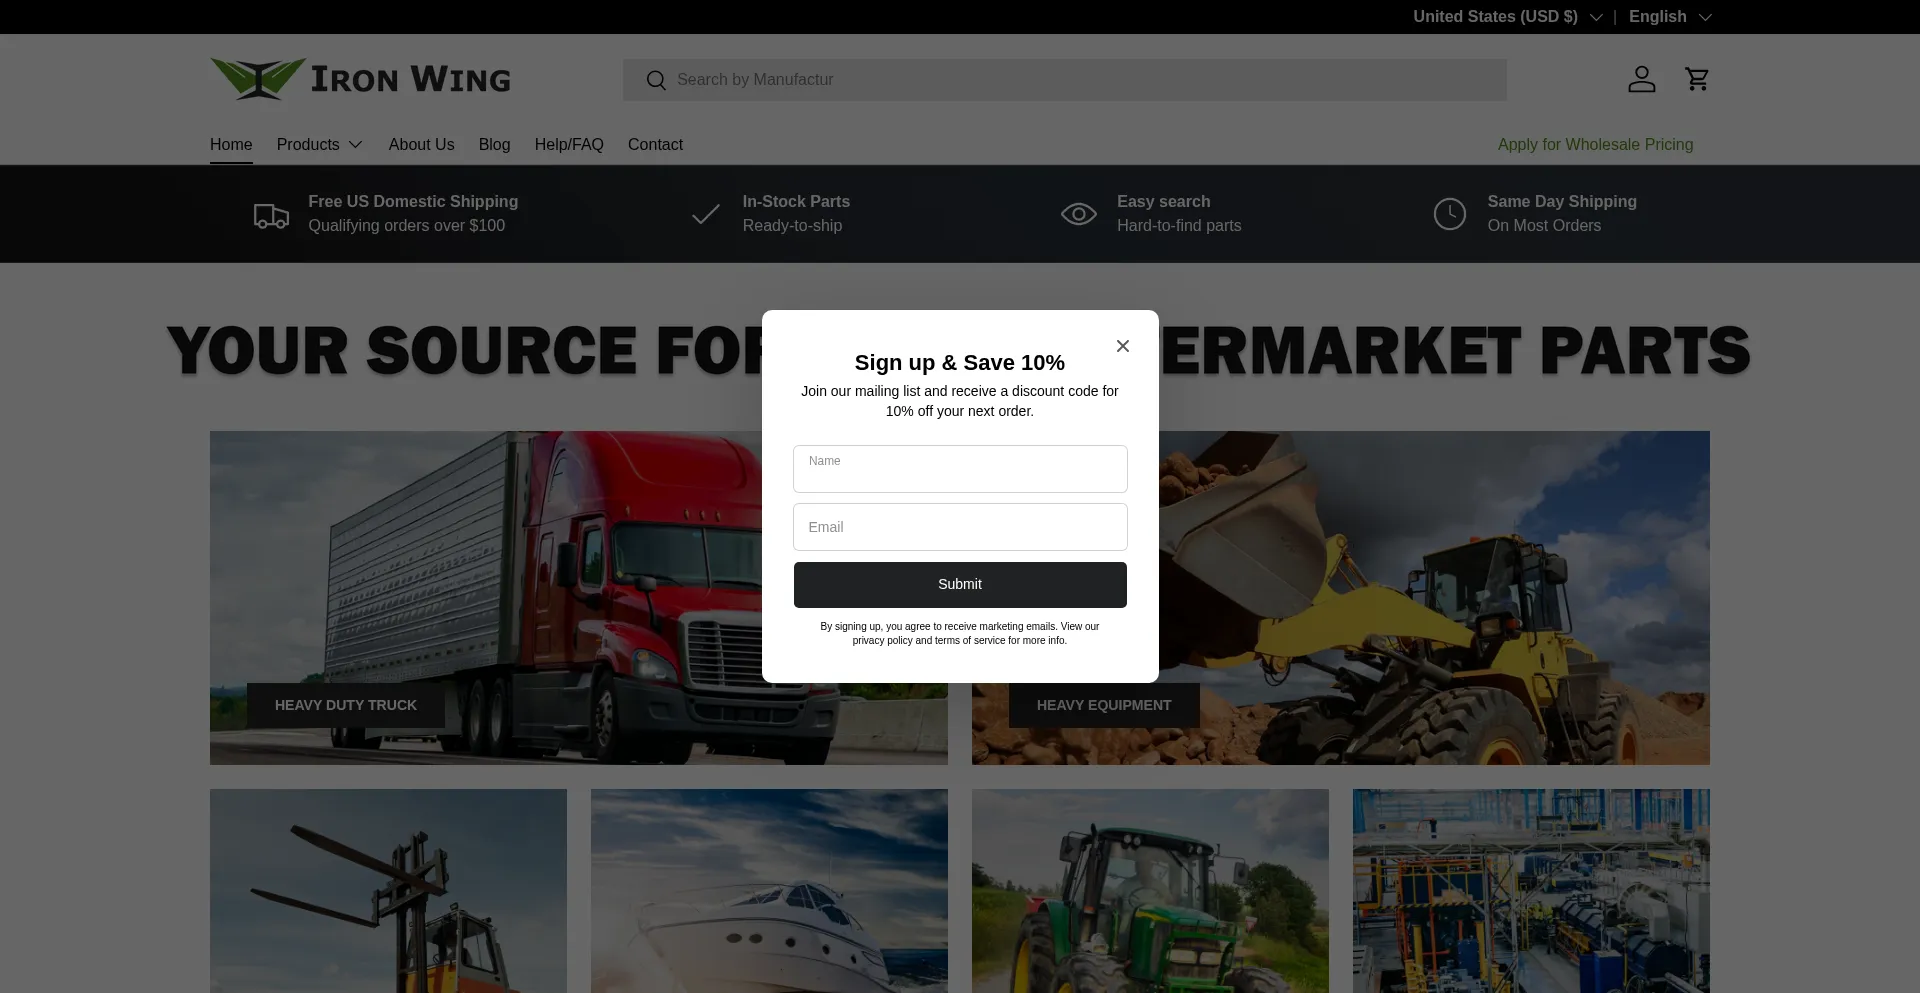Click the Iron Wing logo
This screenshot has width=1920, height=993.
click(360, 79)
